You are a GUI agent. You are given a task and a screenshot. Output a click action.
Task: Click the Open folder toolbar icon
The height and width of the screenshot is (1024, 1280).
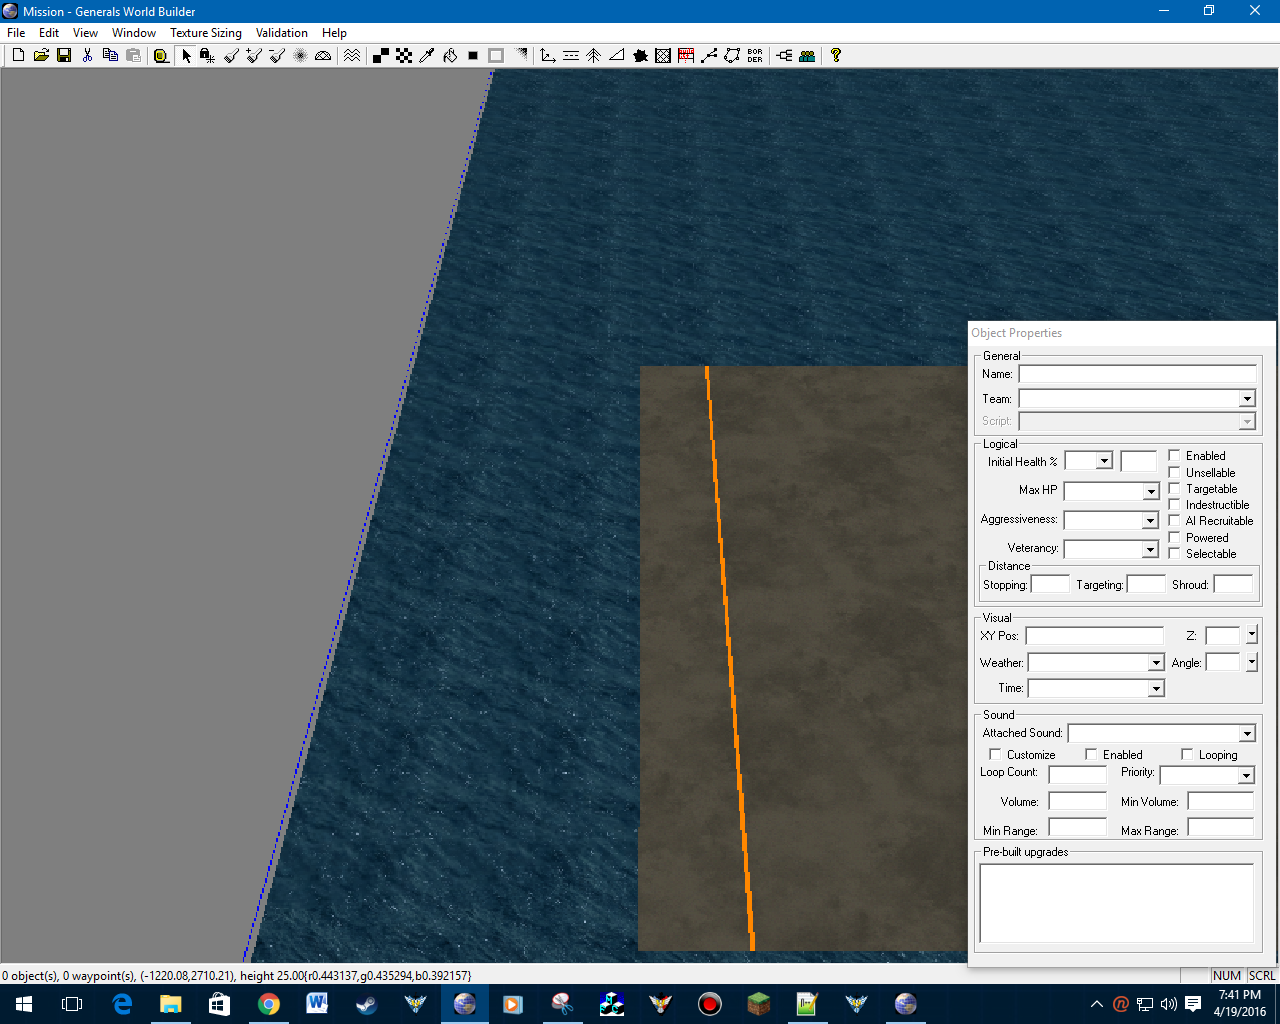click(41, 56)
